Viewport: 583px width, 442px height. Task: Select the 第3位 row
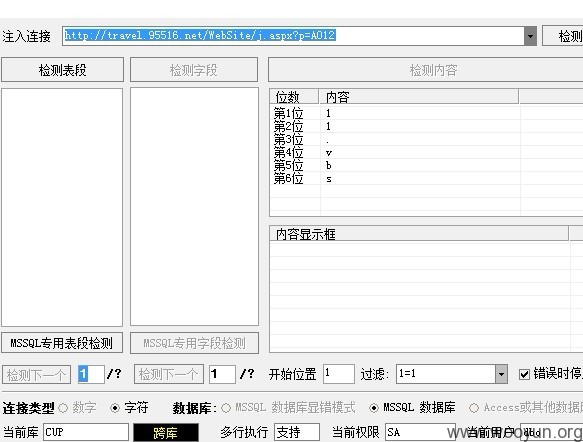(x=426, y=139)
